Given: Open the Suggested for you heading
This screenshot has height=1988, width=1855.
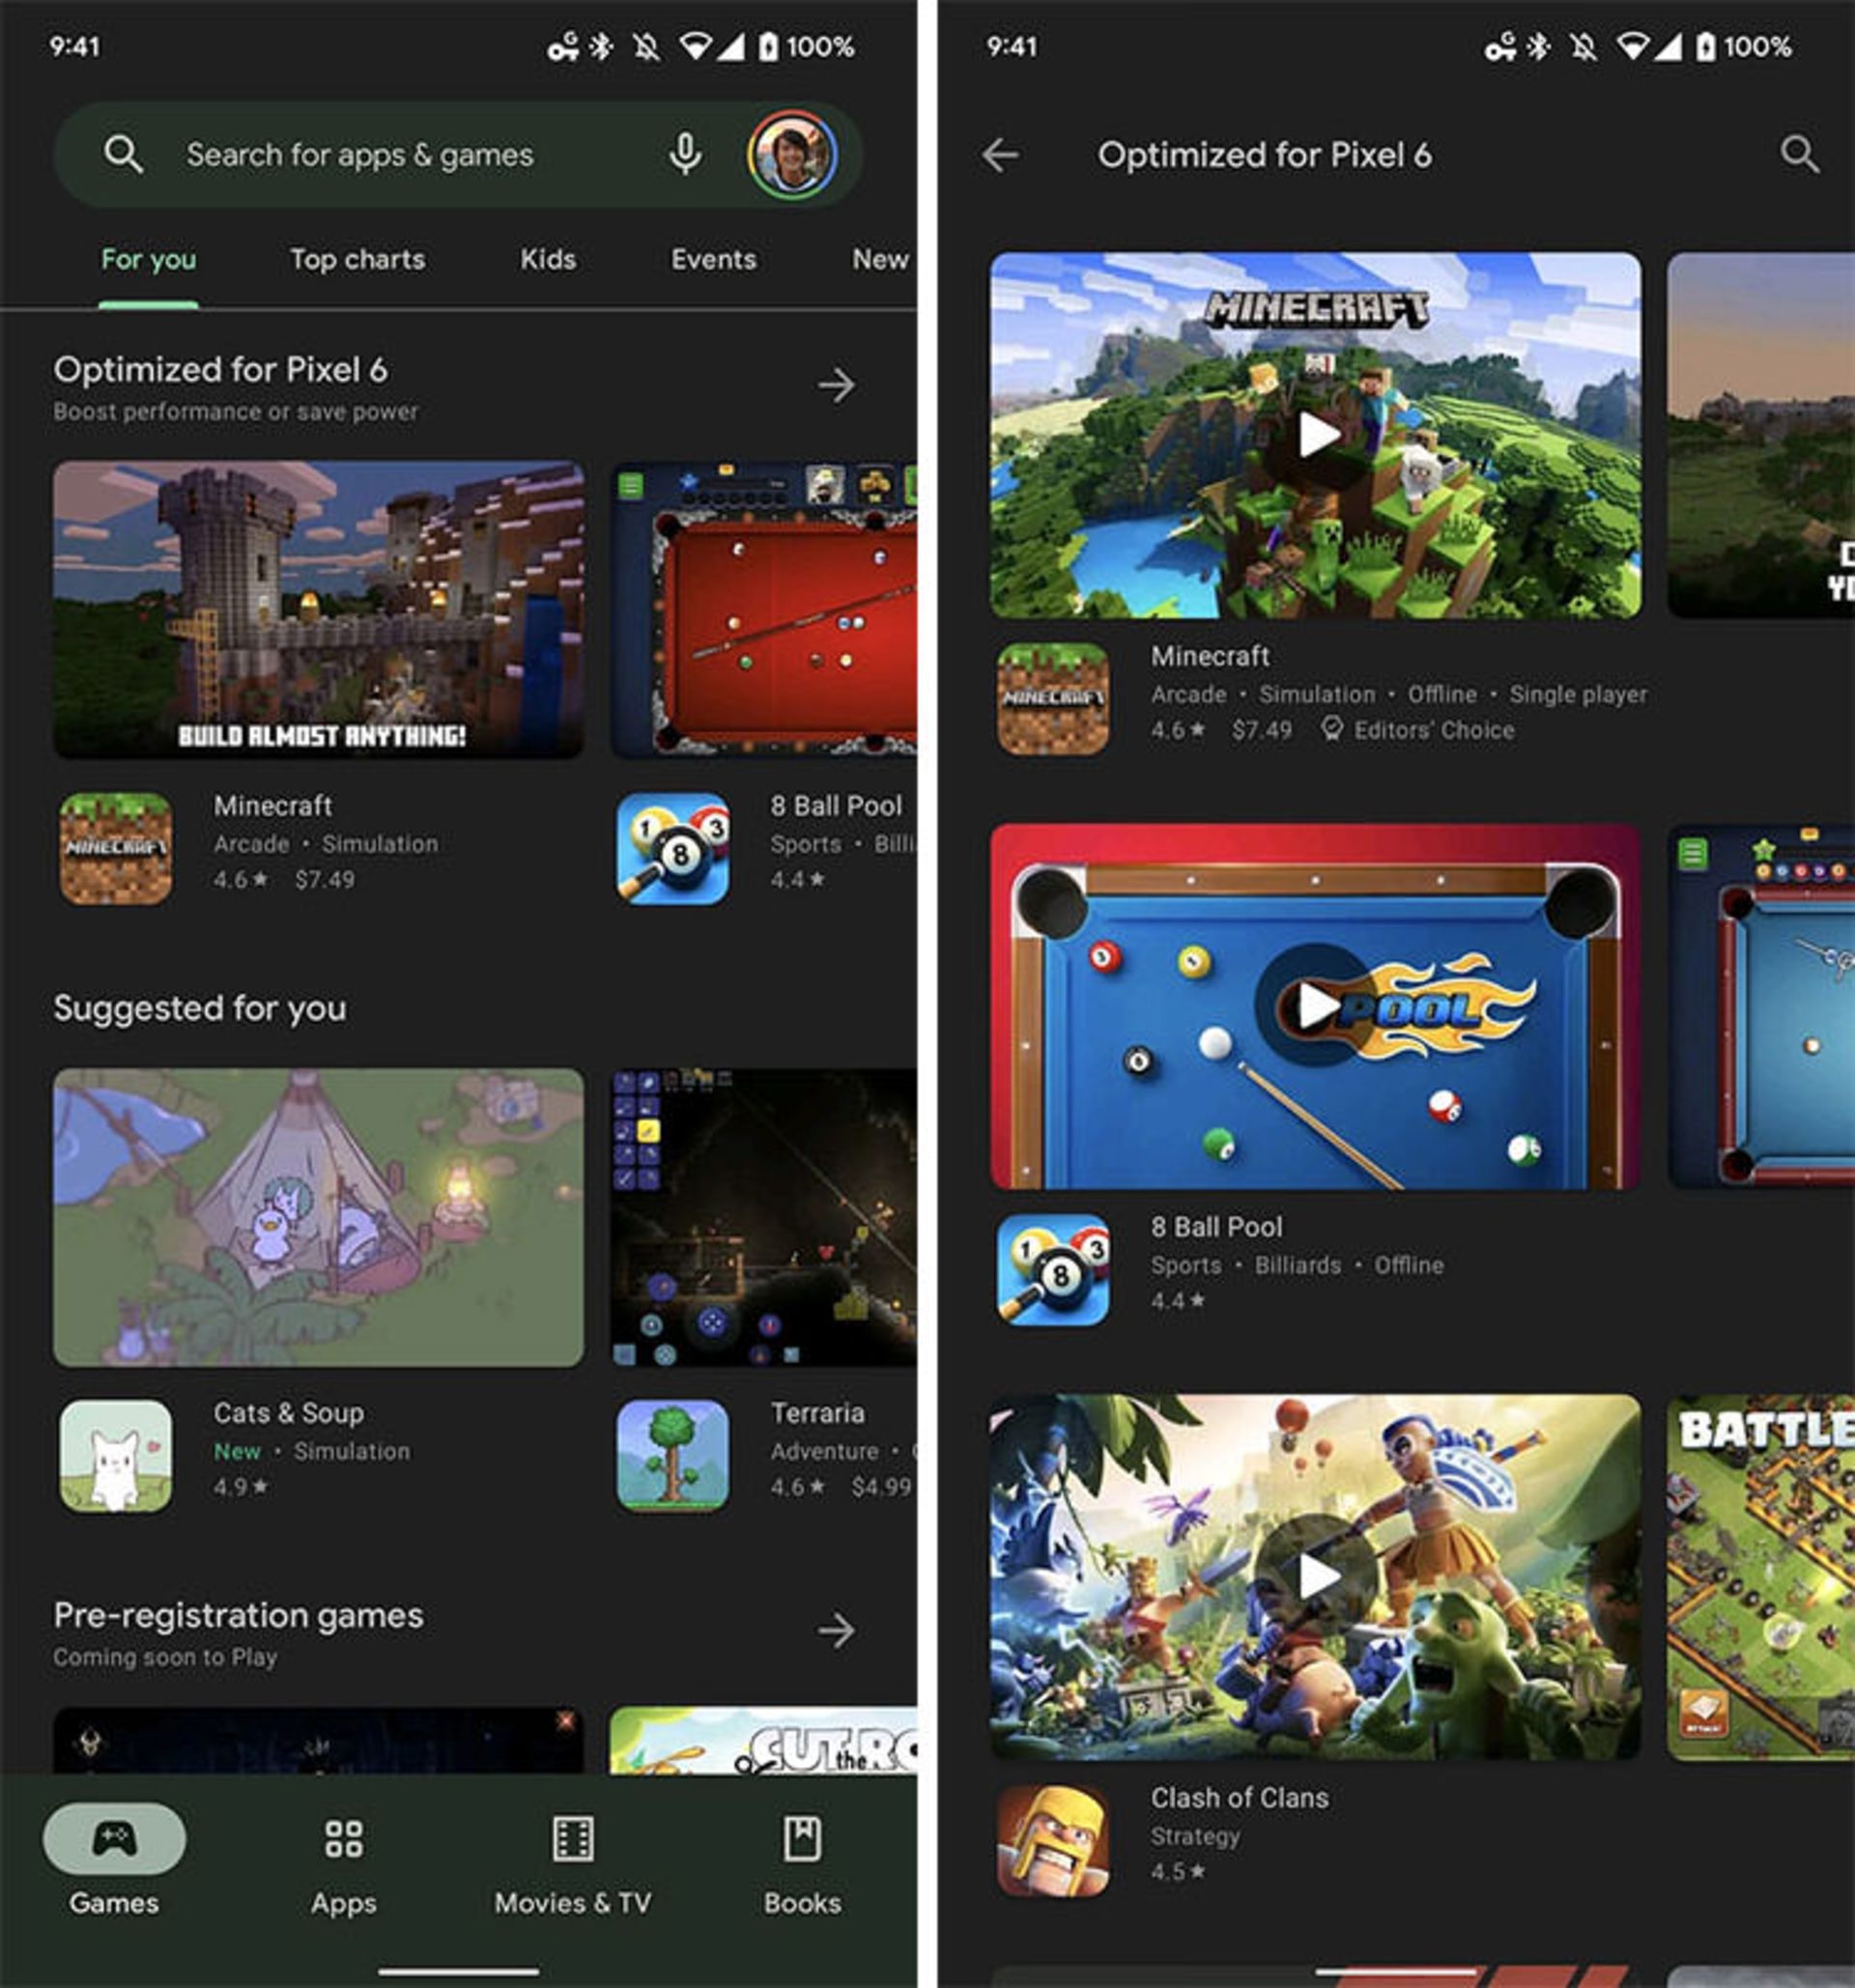Looking at the screenshot, I should [200, 1008].
